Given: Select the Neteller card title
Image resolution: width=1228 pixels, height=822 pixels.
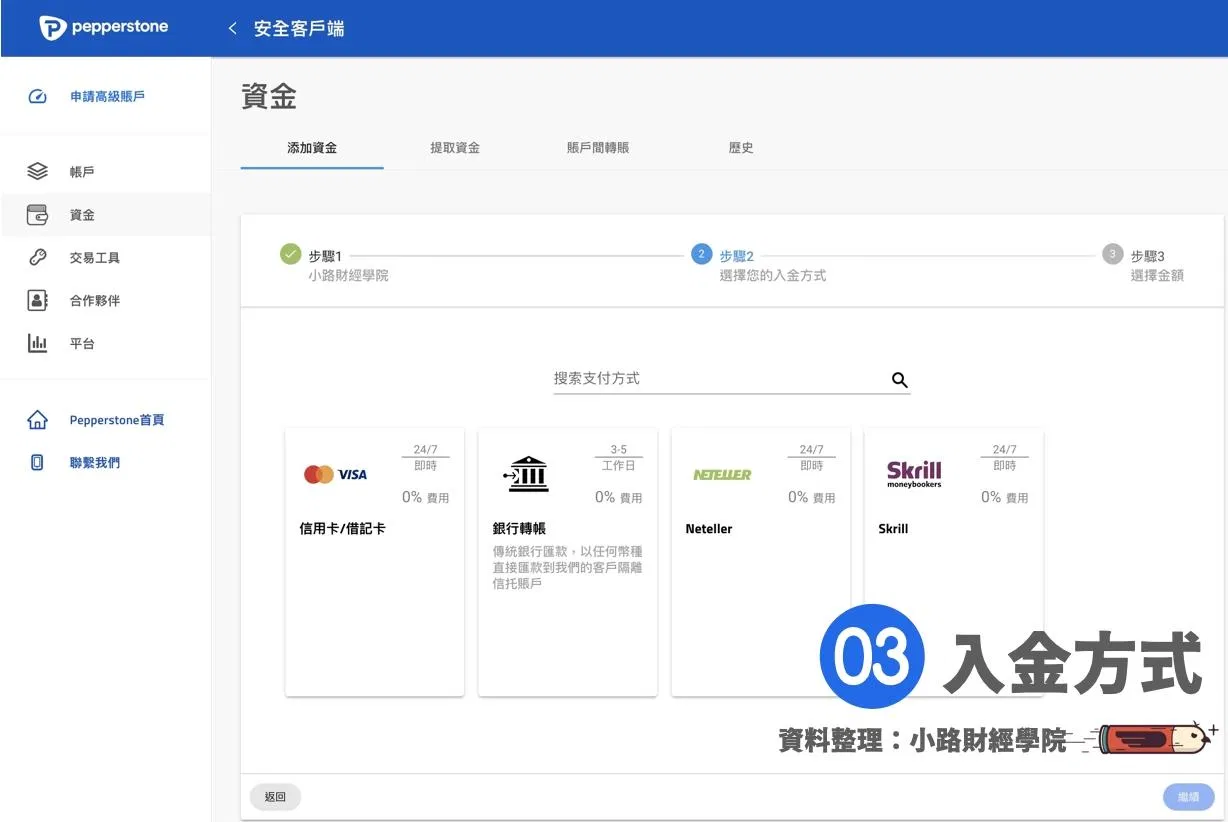Looking at the screenshot, I should click(709, 529).
